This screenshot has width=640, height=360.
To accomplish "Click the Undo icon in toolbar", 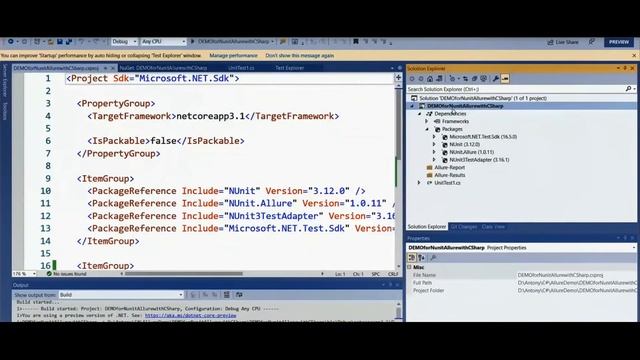I will (x=81, y=42).
